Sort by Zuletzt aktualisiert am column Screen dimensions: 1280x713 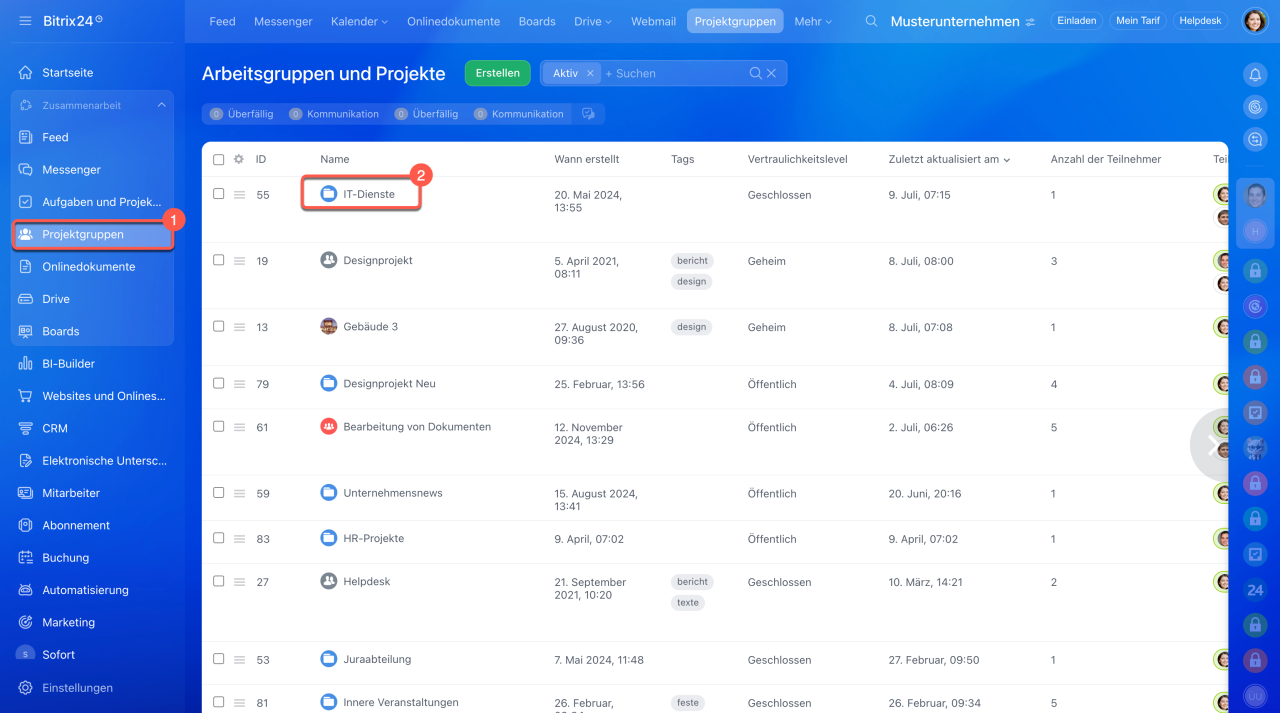(x=948, y=159)
